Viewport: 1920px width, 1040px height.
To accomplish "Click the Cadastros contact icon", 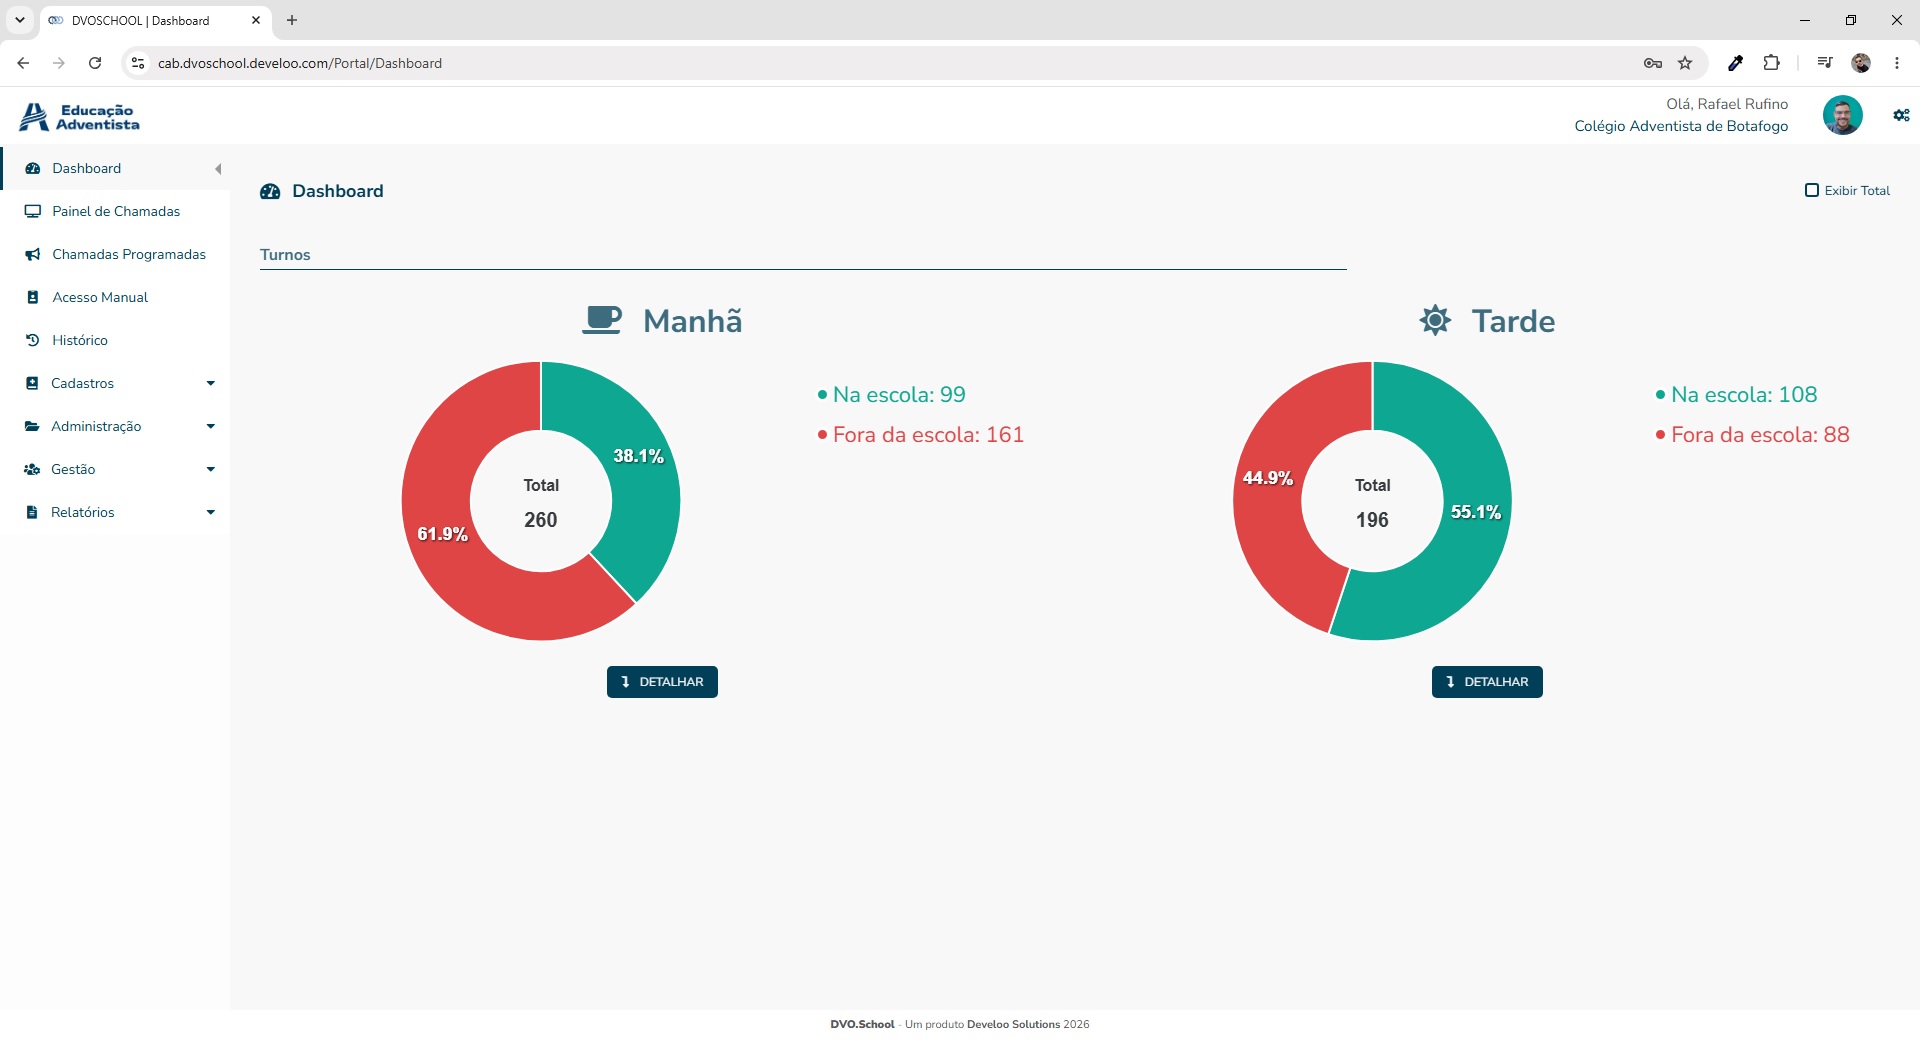I will (x=32, y=383).
